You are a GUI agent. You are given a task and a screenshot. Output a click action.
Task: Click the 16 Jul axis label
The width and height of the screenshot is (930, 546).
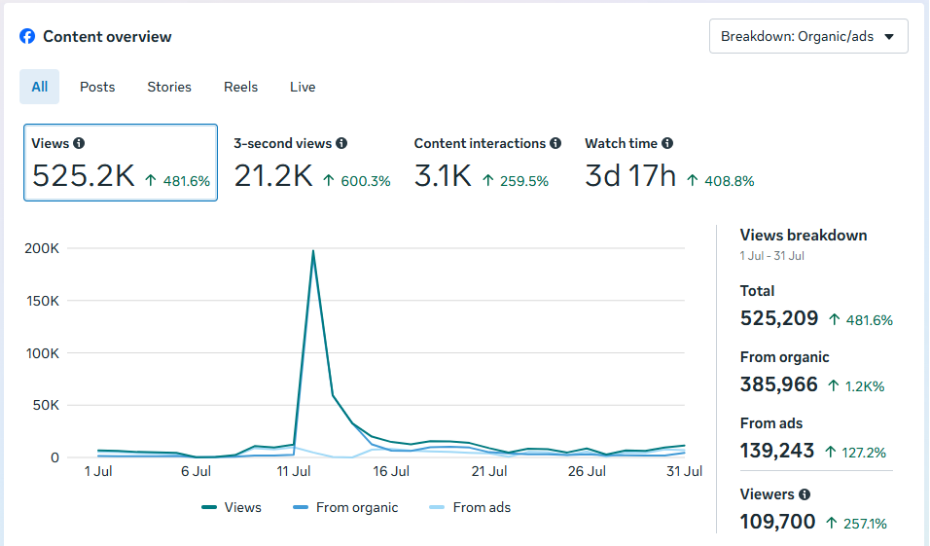tap(391, 471)
